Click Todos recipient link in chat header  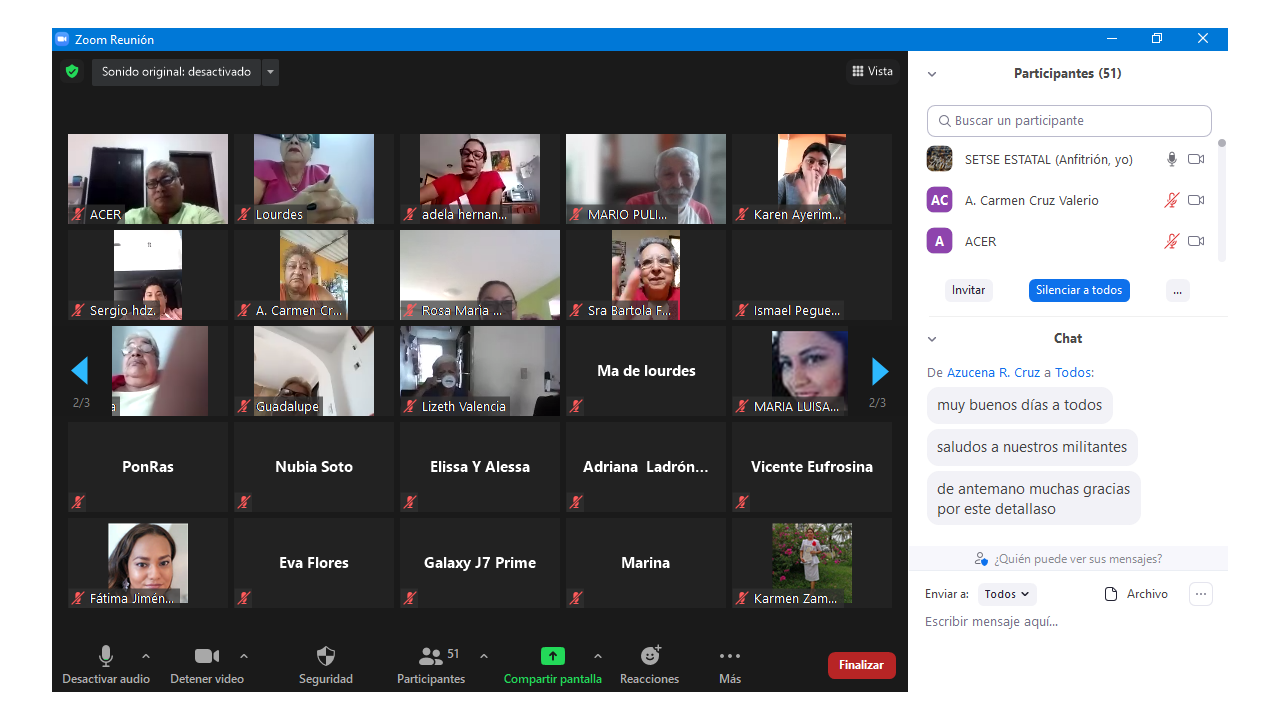(x=1073, y=372)
